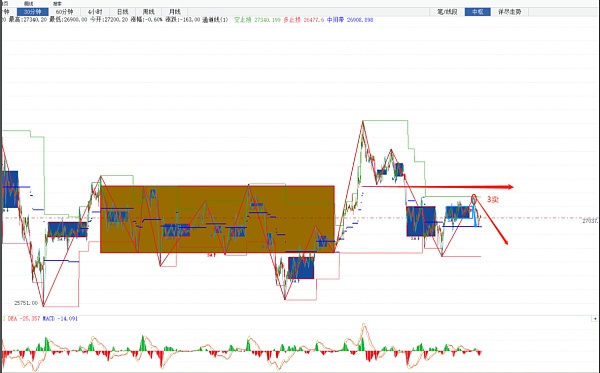This screenshot has width=600, height=373.
Task: Toggle the 中枢 display mode
Action: click(478, 12)
